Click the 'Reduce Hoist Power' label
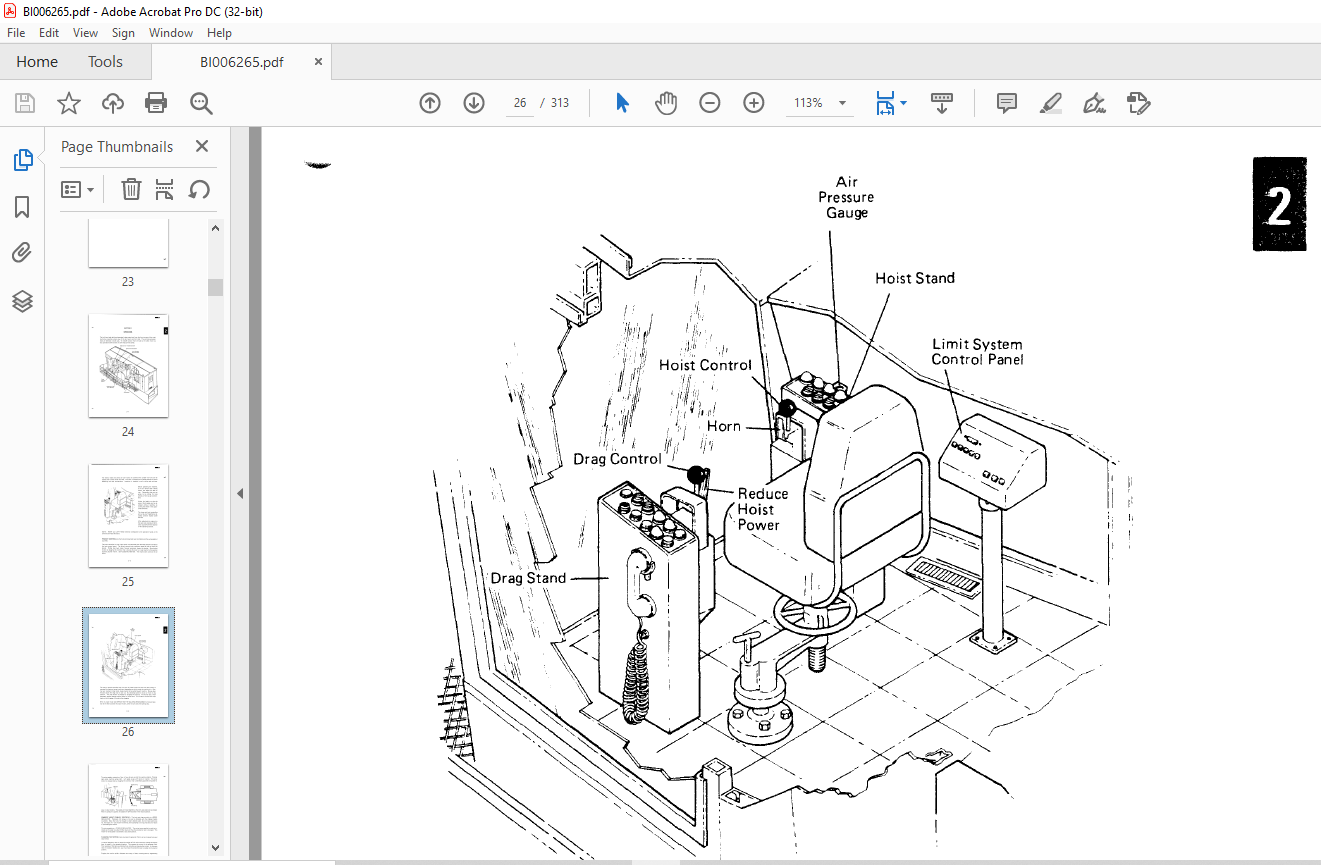 point(763,509)
